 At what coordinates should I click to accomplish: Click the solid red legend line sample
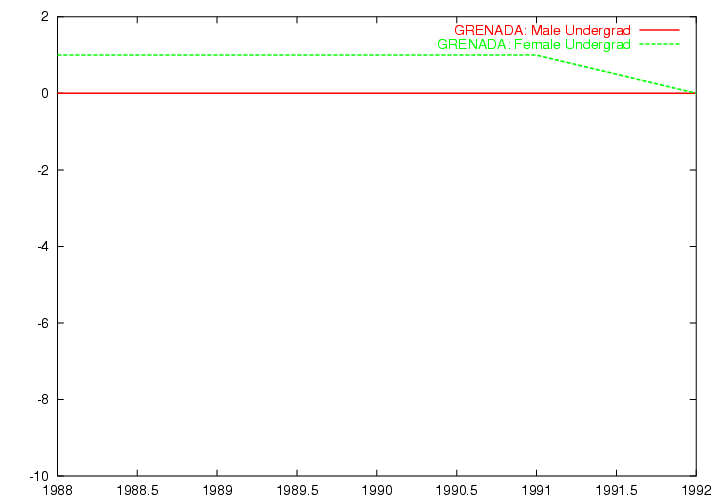(659, 30)
